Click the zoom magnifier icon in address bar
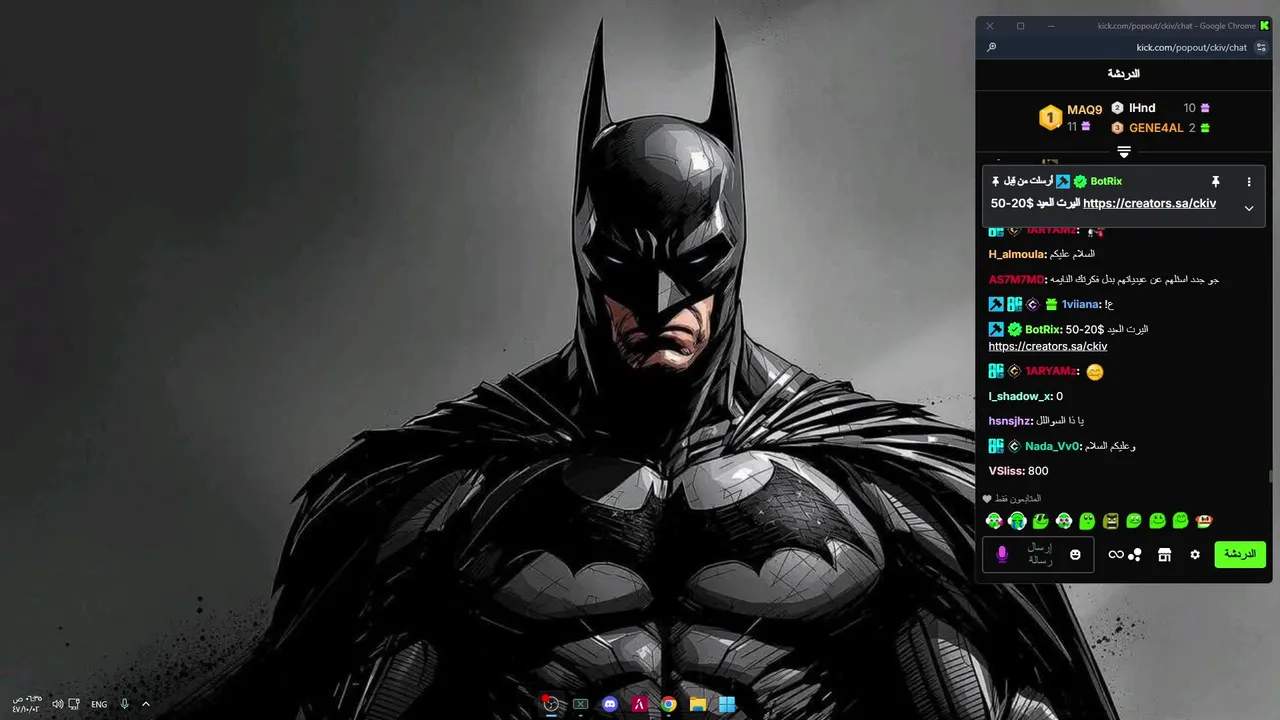 tap(991, 47)
